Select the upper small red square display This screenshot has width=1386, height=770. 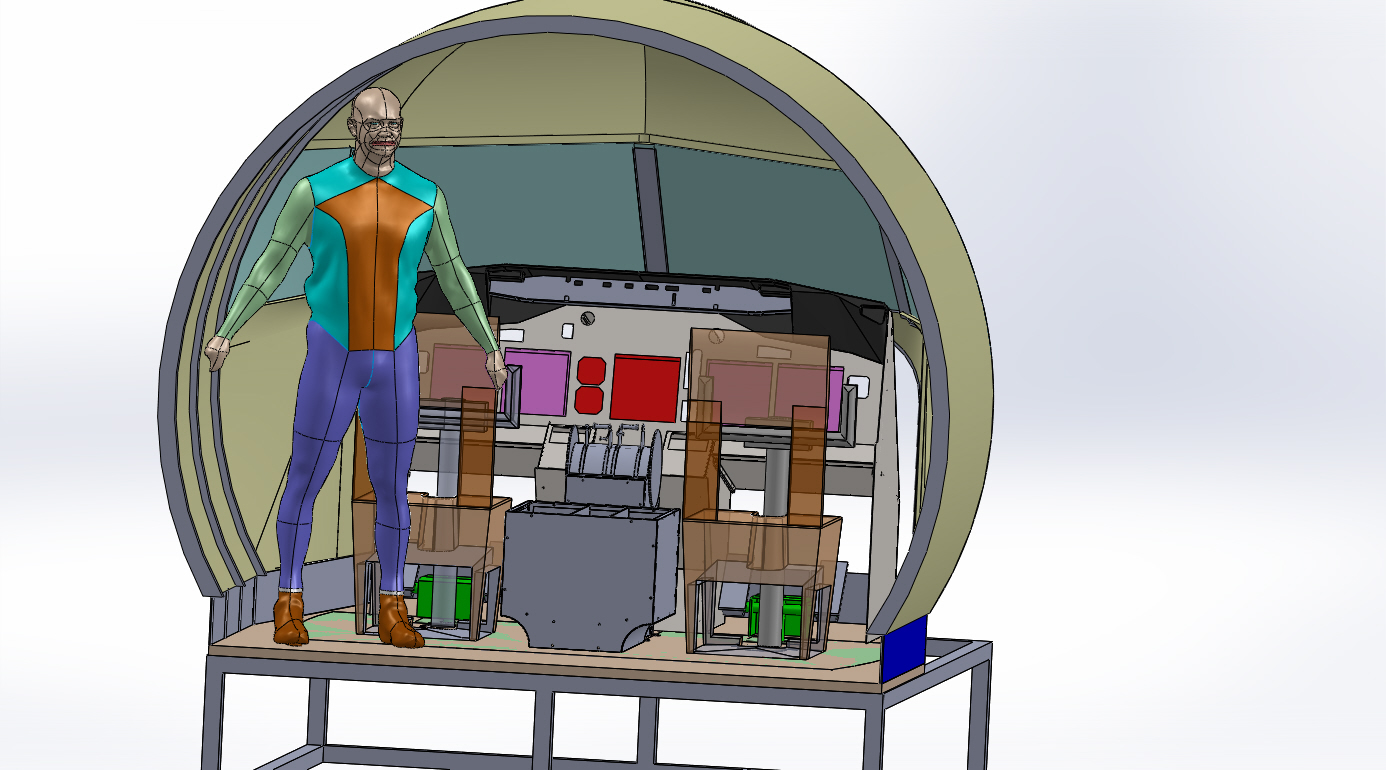point(590,370)
